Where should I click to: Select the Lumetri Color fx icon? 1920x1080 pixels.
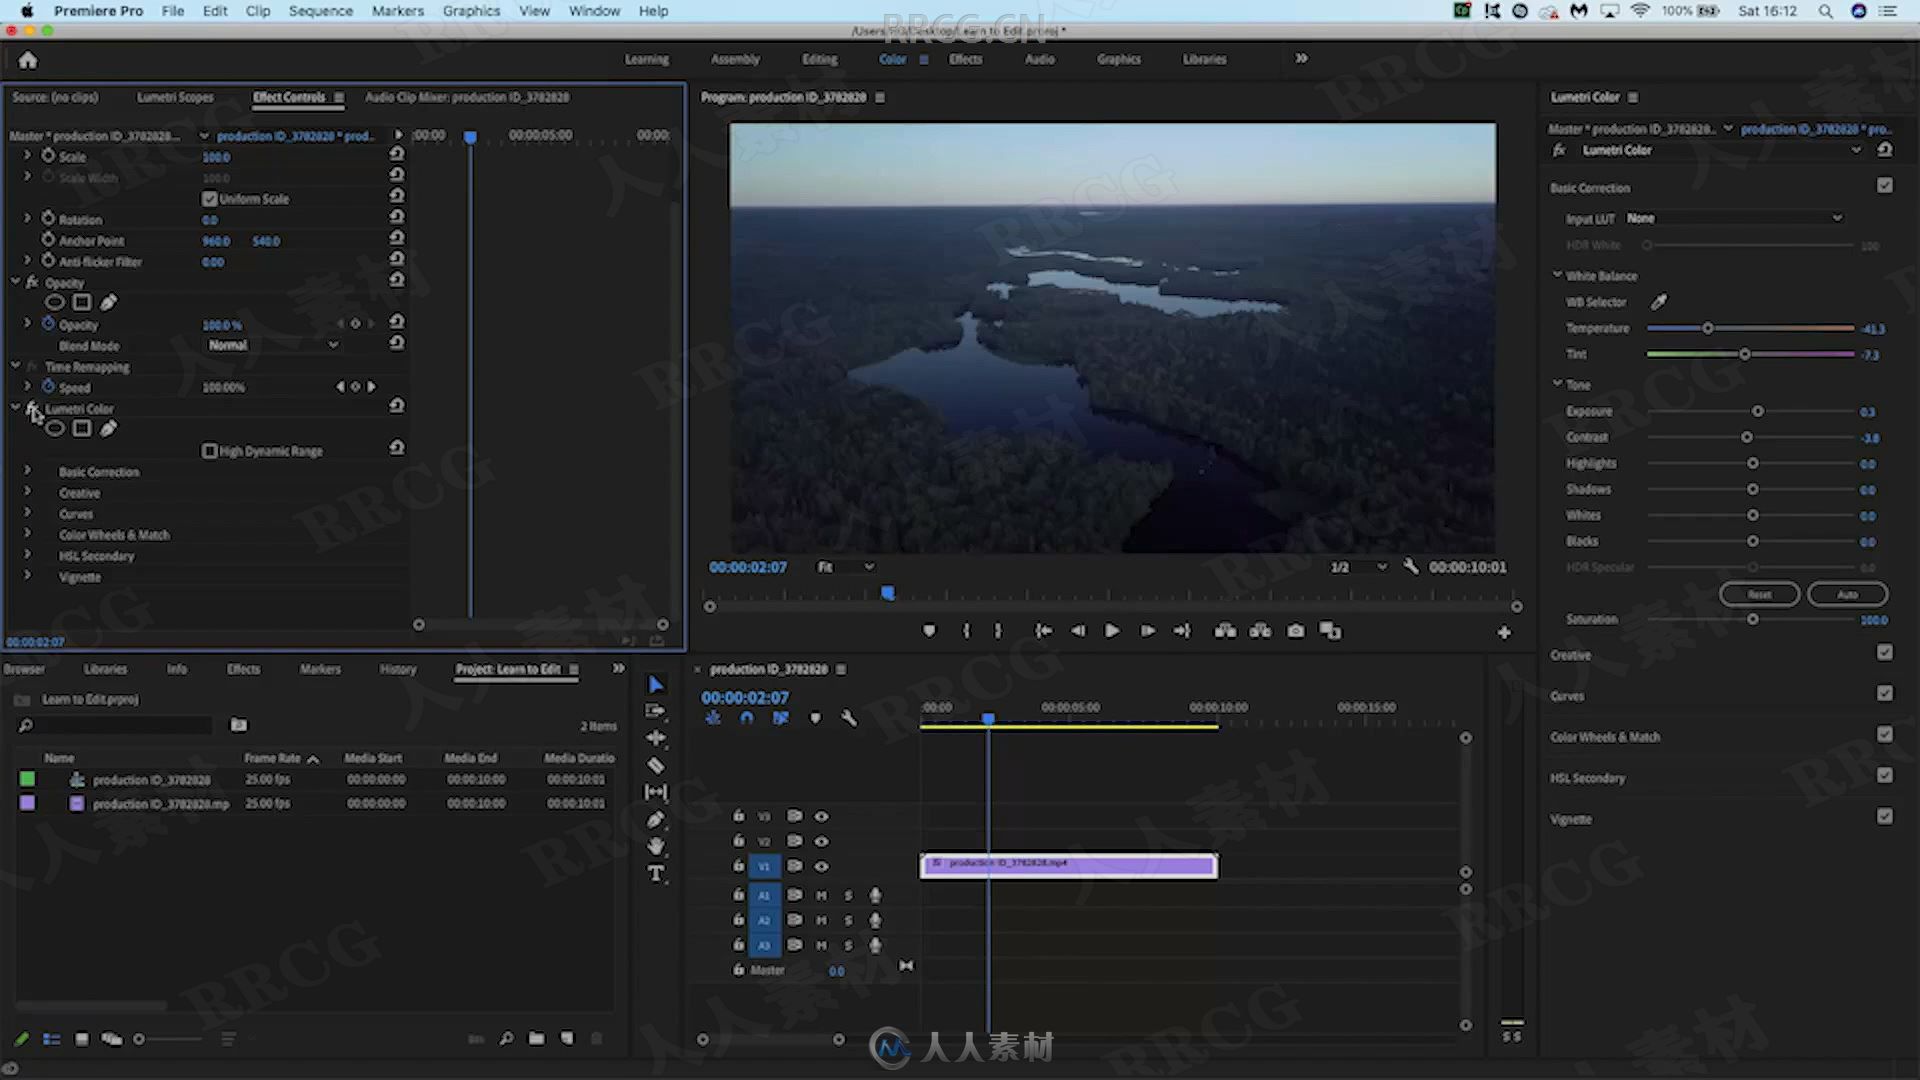click(33, 407)
